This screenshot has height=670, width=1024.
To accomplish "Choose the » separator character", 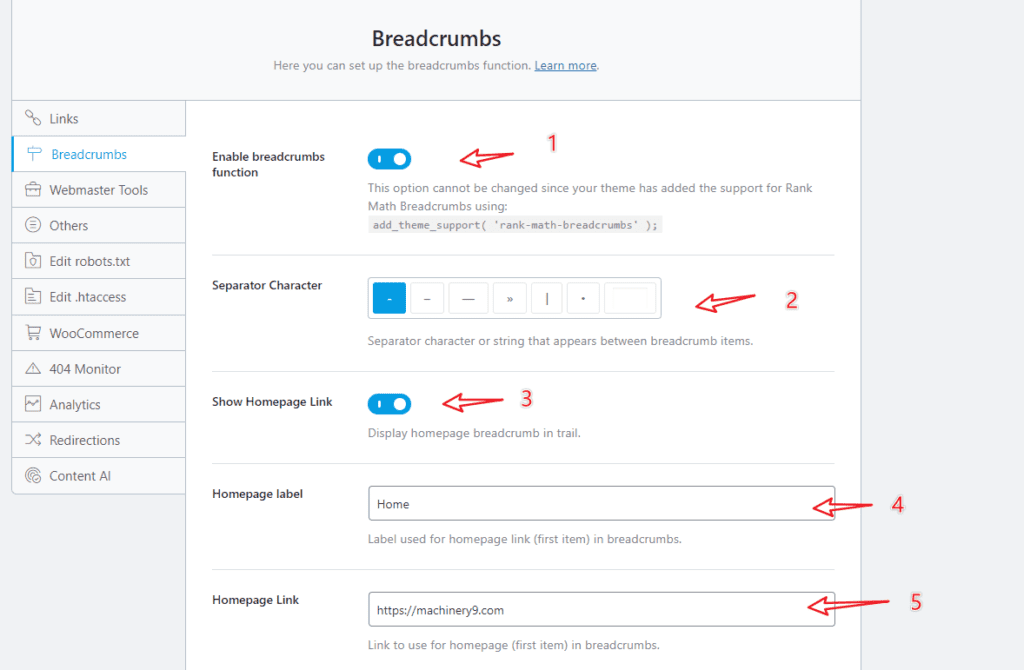I will pos(509,298).
